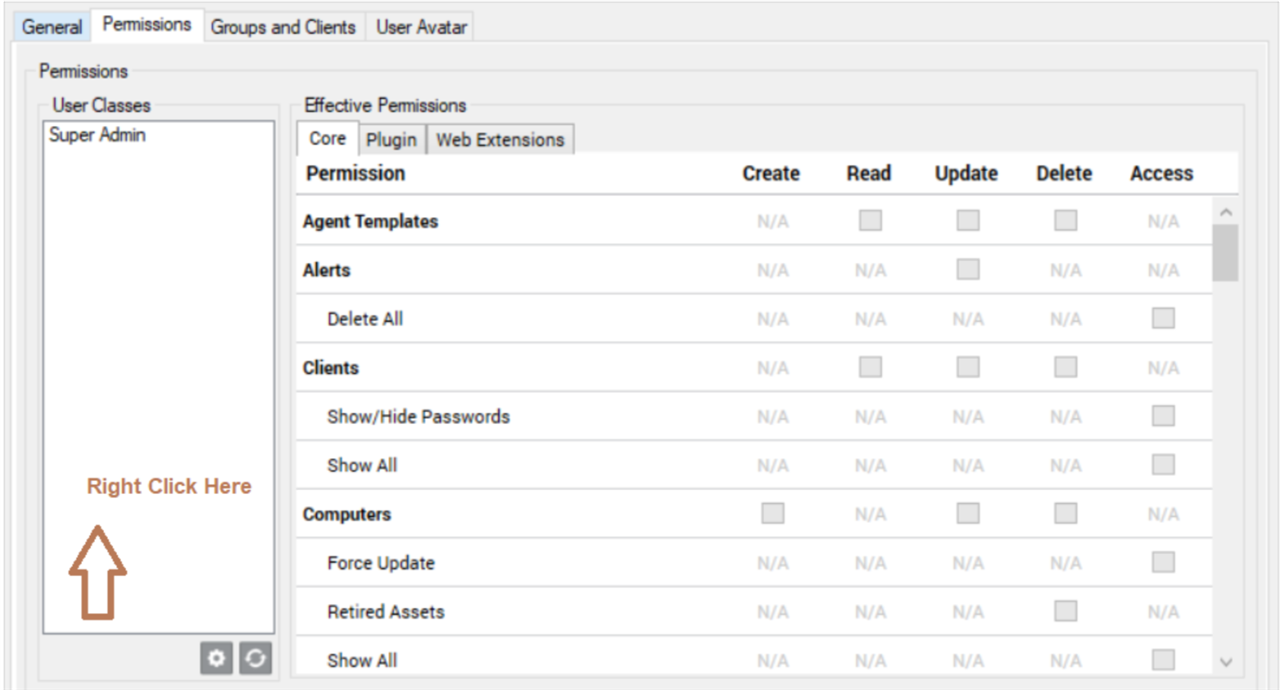The height and width of the screenshot is (690, 1280).
Task: Toggle Computers Create checkbox
Action: pyautogui.click(x=772, y=514)
